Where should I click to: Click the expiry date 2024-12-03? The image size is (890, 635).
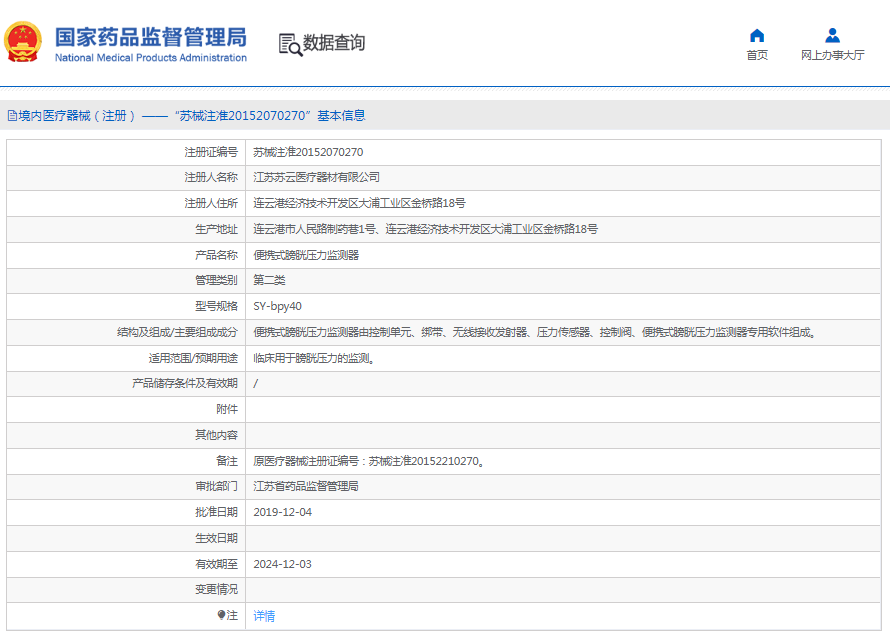coord(283,564)
